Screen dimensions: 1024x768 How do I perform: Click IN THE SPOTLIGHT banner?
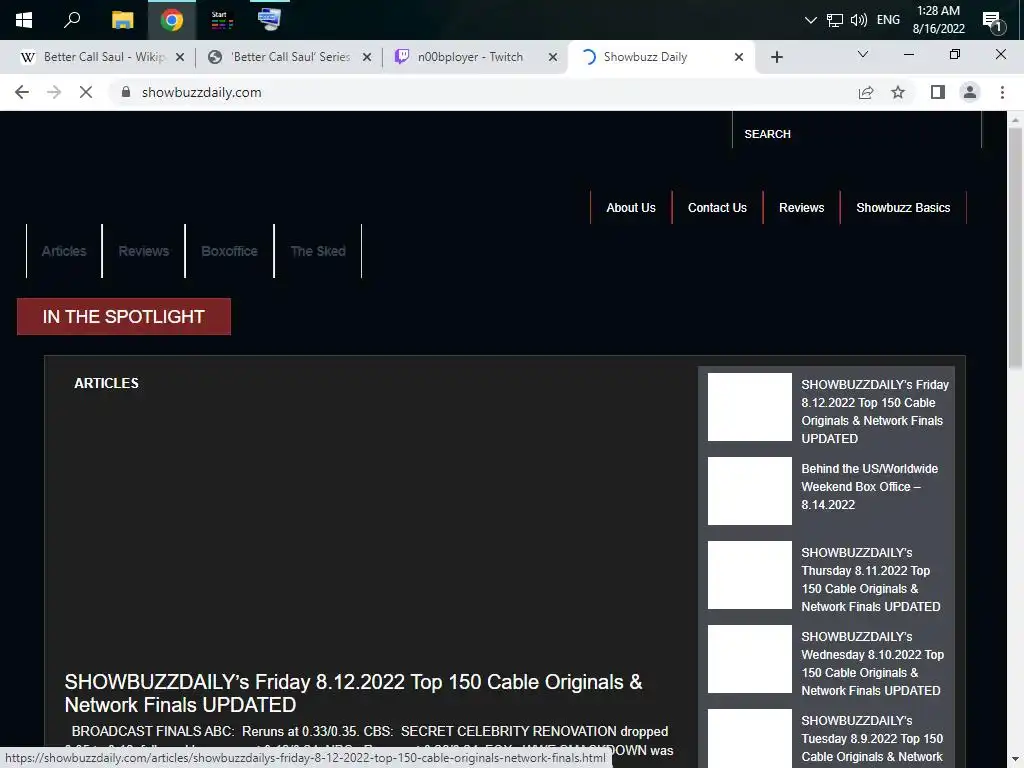pyautogui.click(x=123, y=317)
